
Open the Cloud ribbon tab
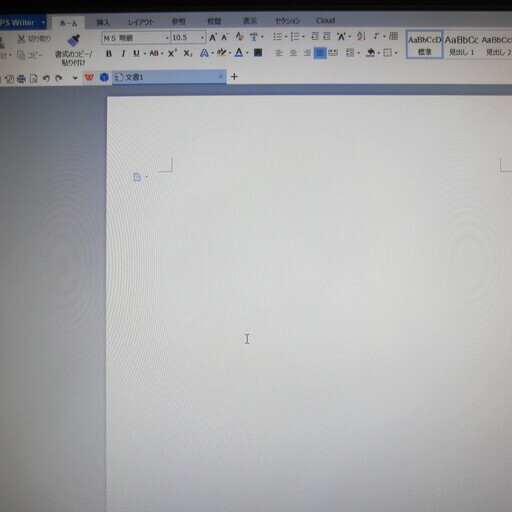coord(325,21)
